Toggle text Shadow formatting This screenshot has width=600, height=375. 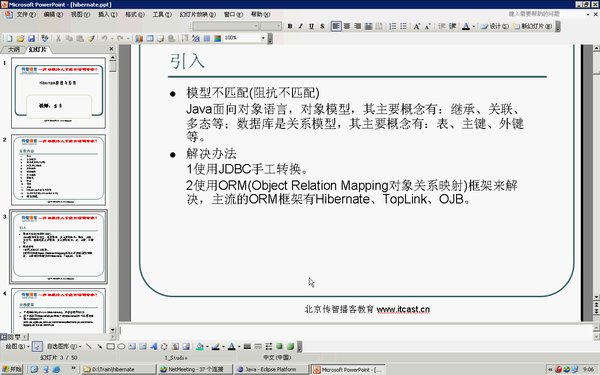[322, 26]
